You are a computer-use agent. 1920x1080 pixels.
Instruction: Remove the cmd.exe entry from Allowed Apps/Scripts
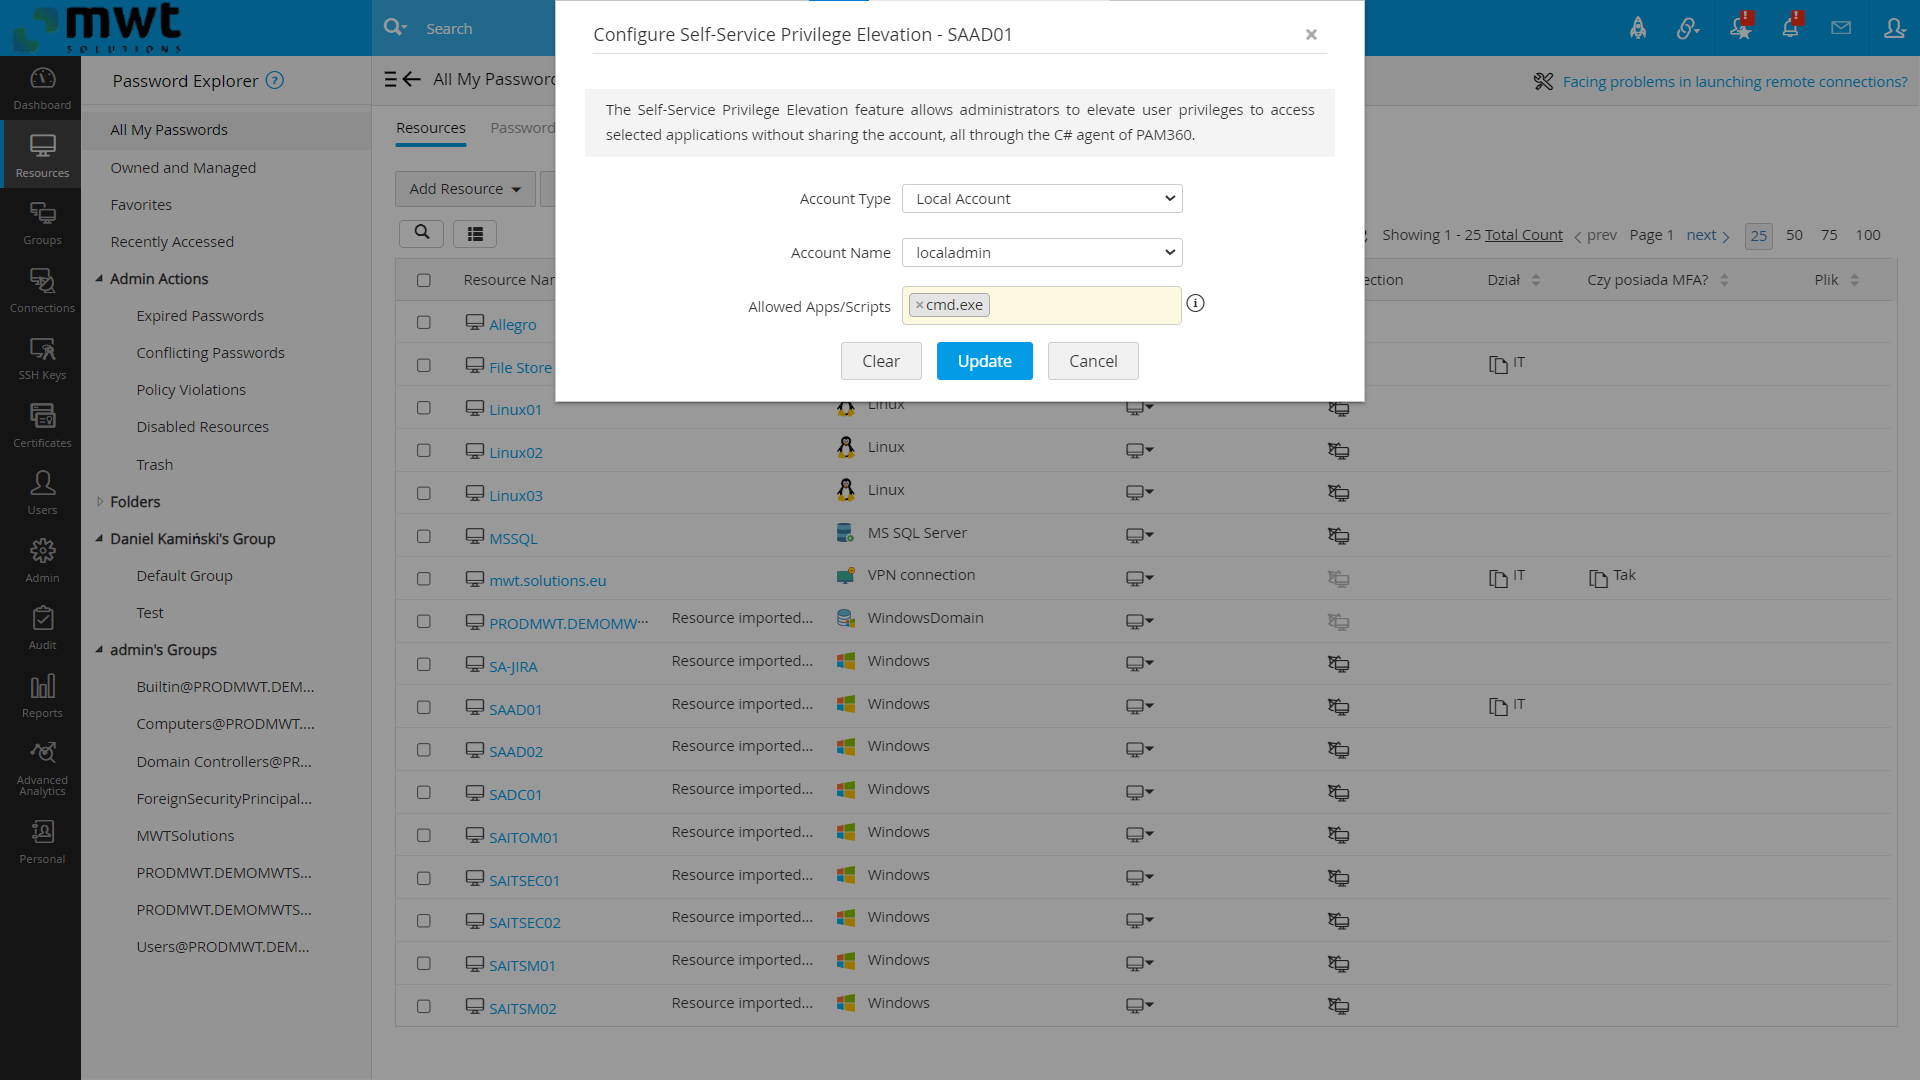[920, 305]
